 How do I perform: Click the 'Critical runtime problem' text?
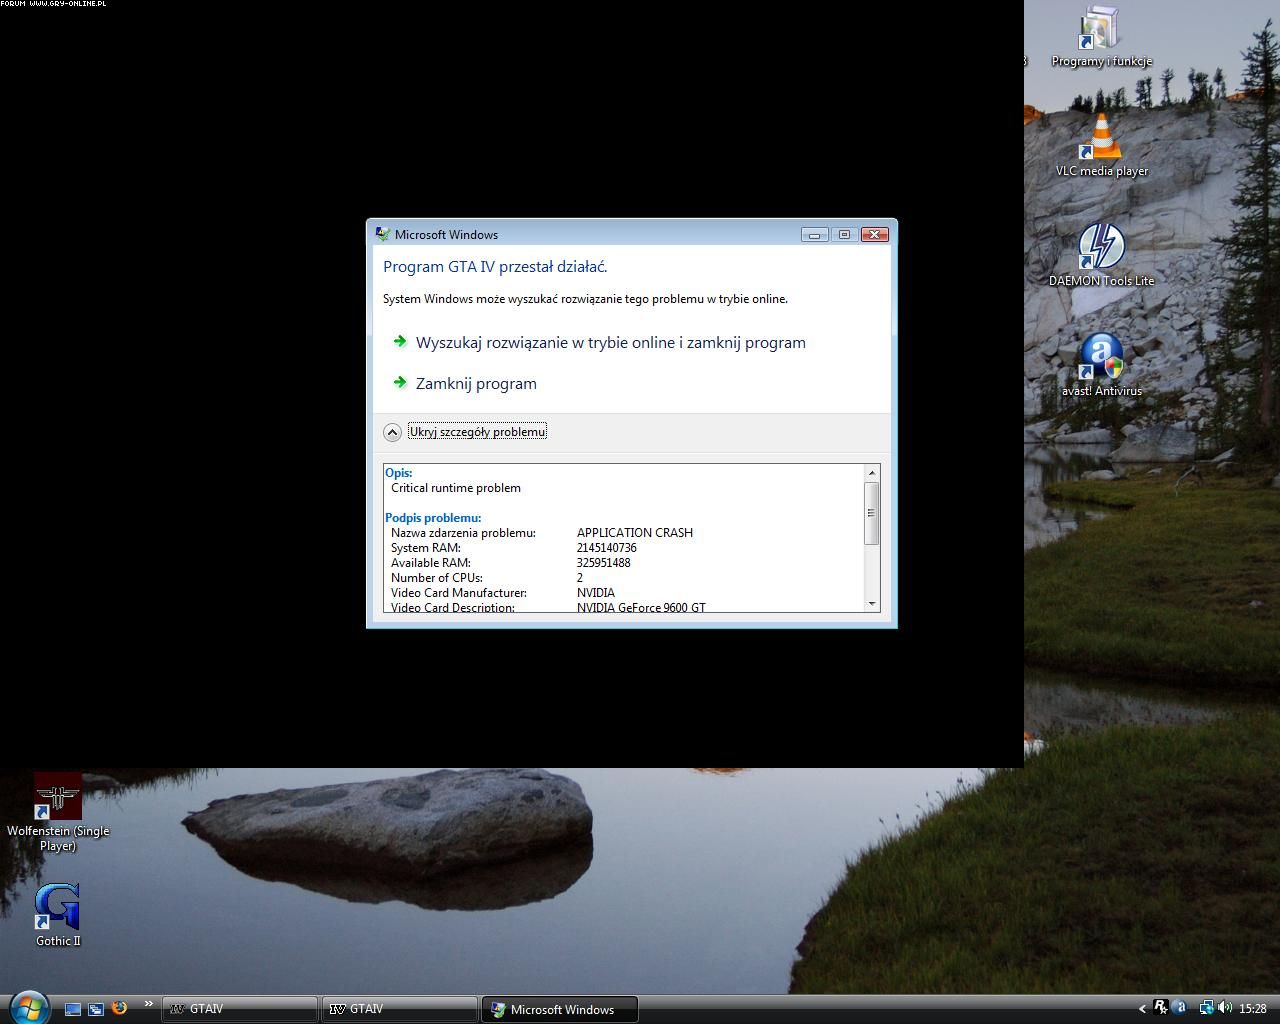coord(456,488)
